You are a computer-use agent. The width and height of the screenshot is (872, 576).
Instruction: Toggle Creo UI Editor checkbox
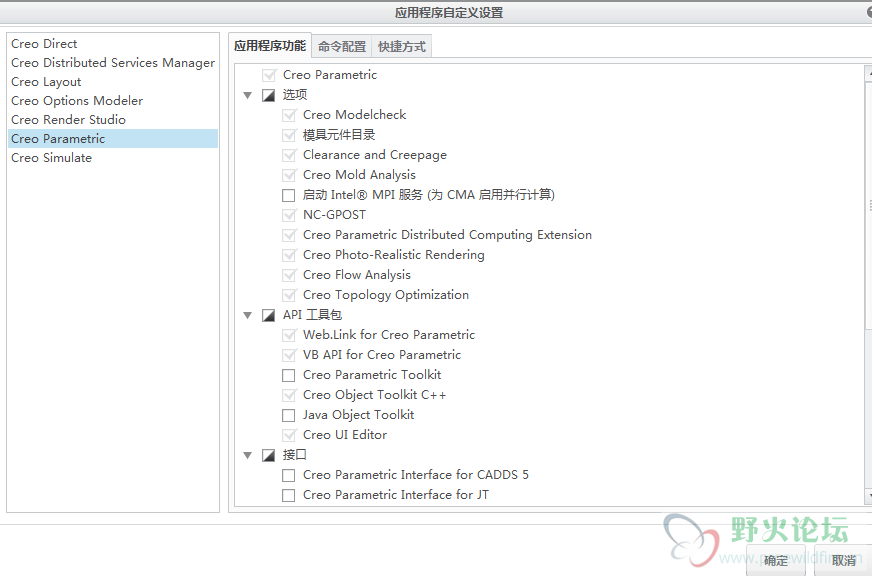point(289,435)
